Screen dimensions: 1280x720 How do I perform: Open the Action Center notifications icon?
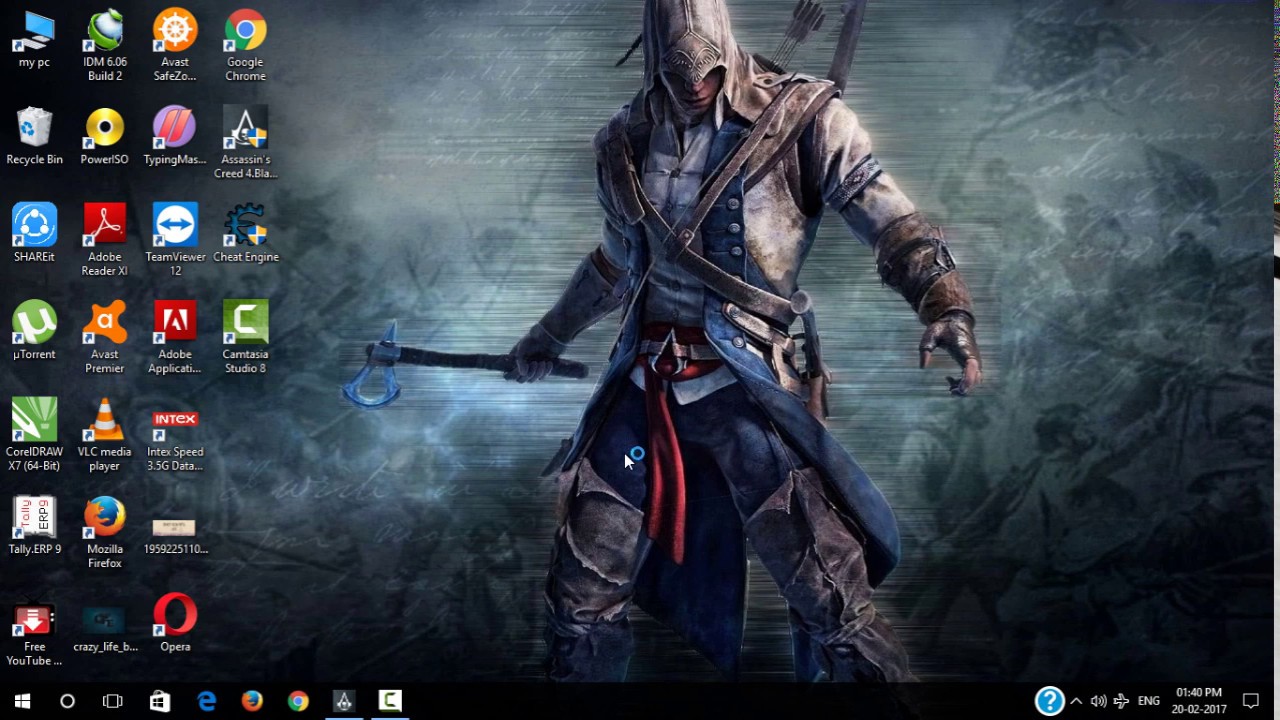click(1251, 701)
